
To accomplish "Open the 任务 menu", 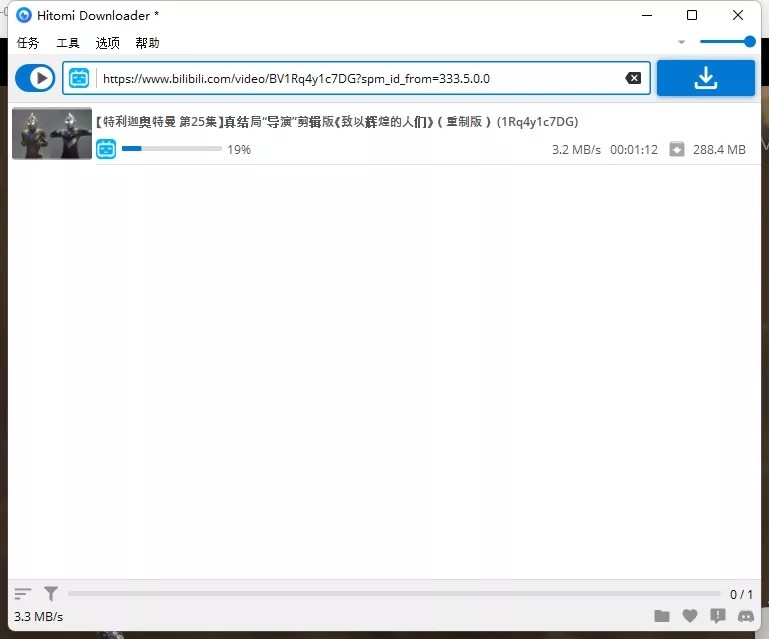I will 28,43.
